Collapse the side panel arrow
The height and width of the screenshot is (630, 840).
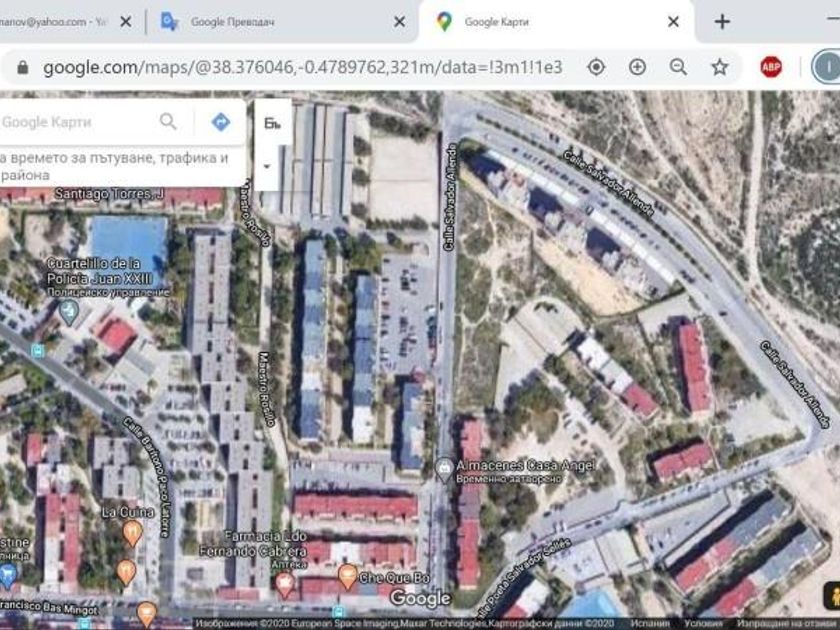(267, 166)
